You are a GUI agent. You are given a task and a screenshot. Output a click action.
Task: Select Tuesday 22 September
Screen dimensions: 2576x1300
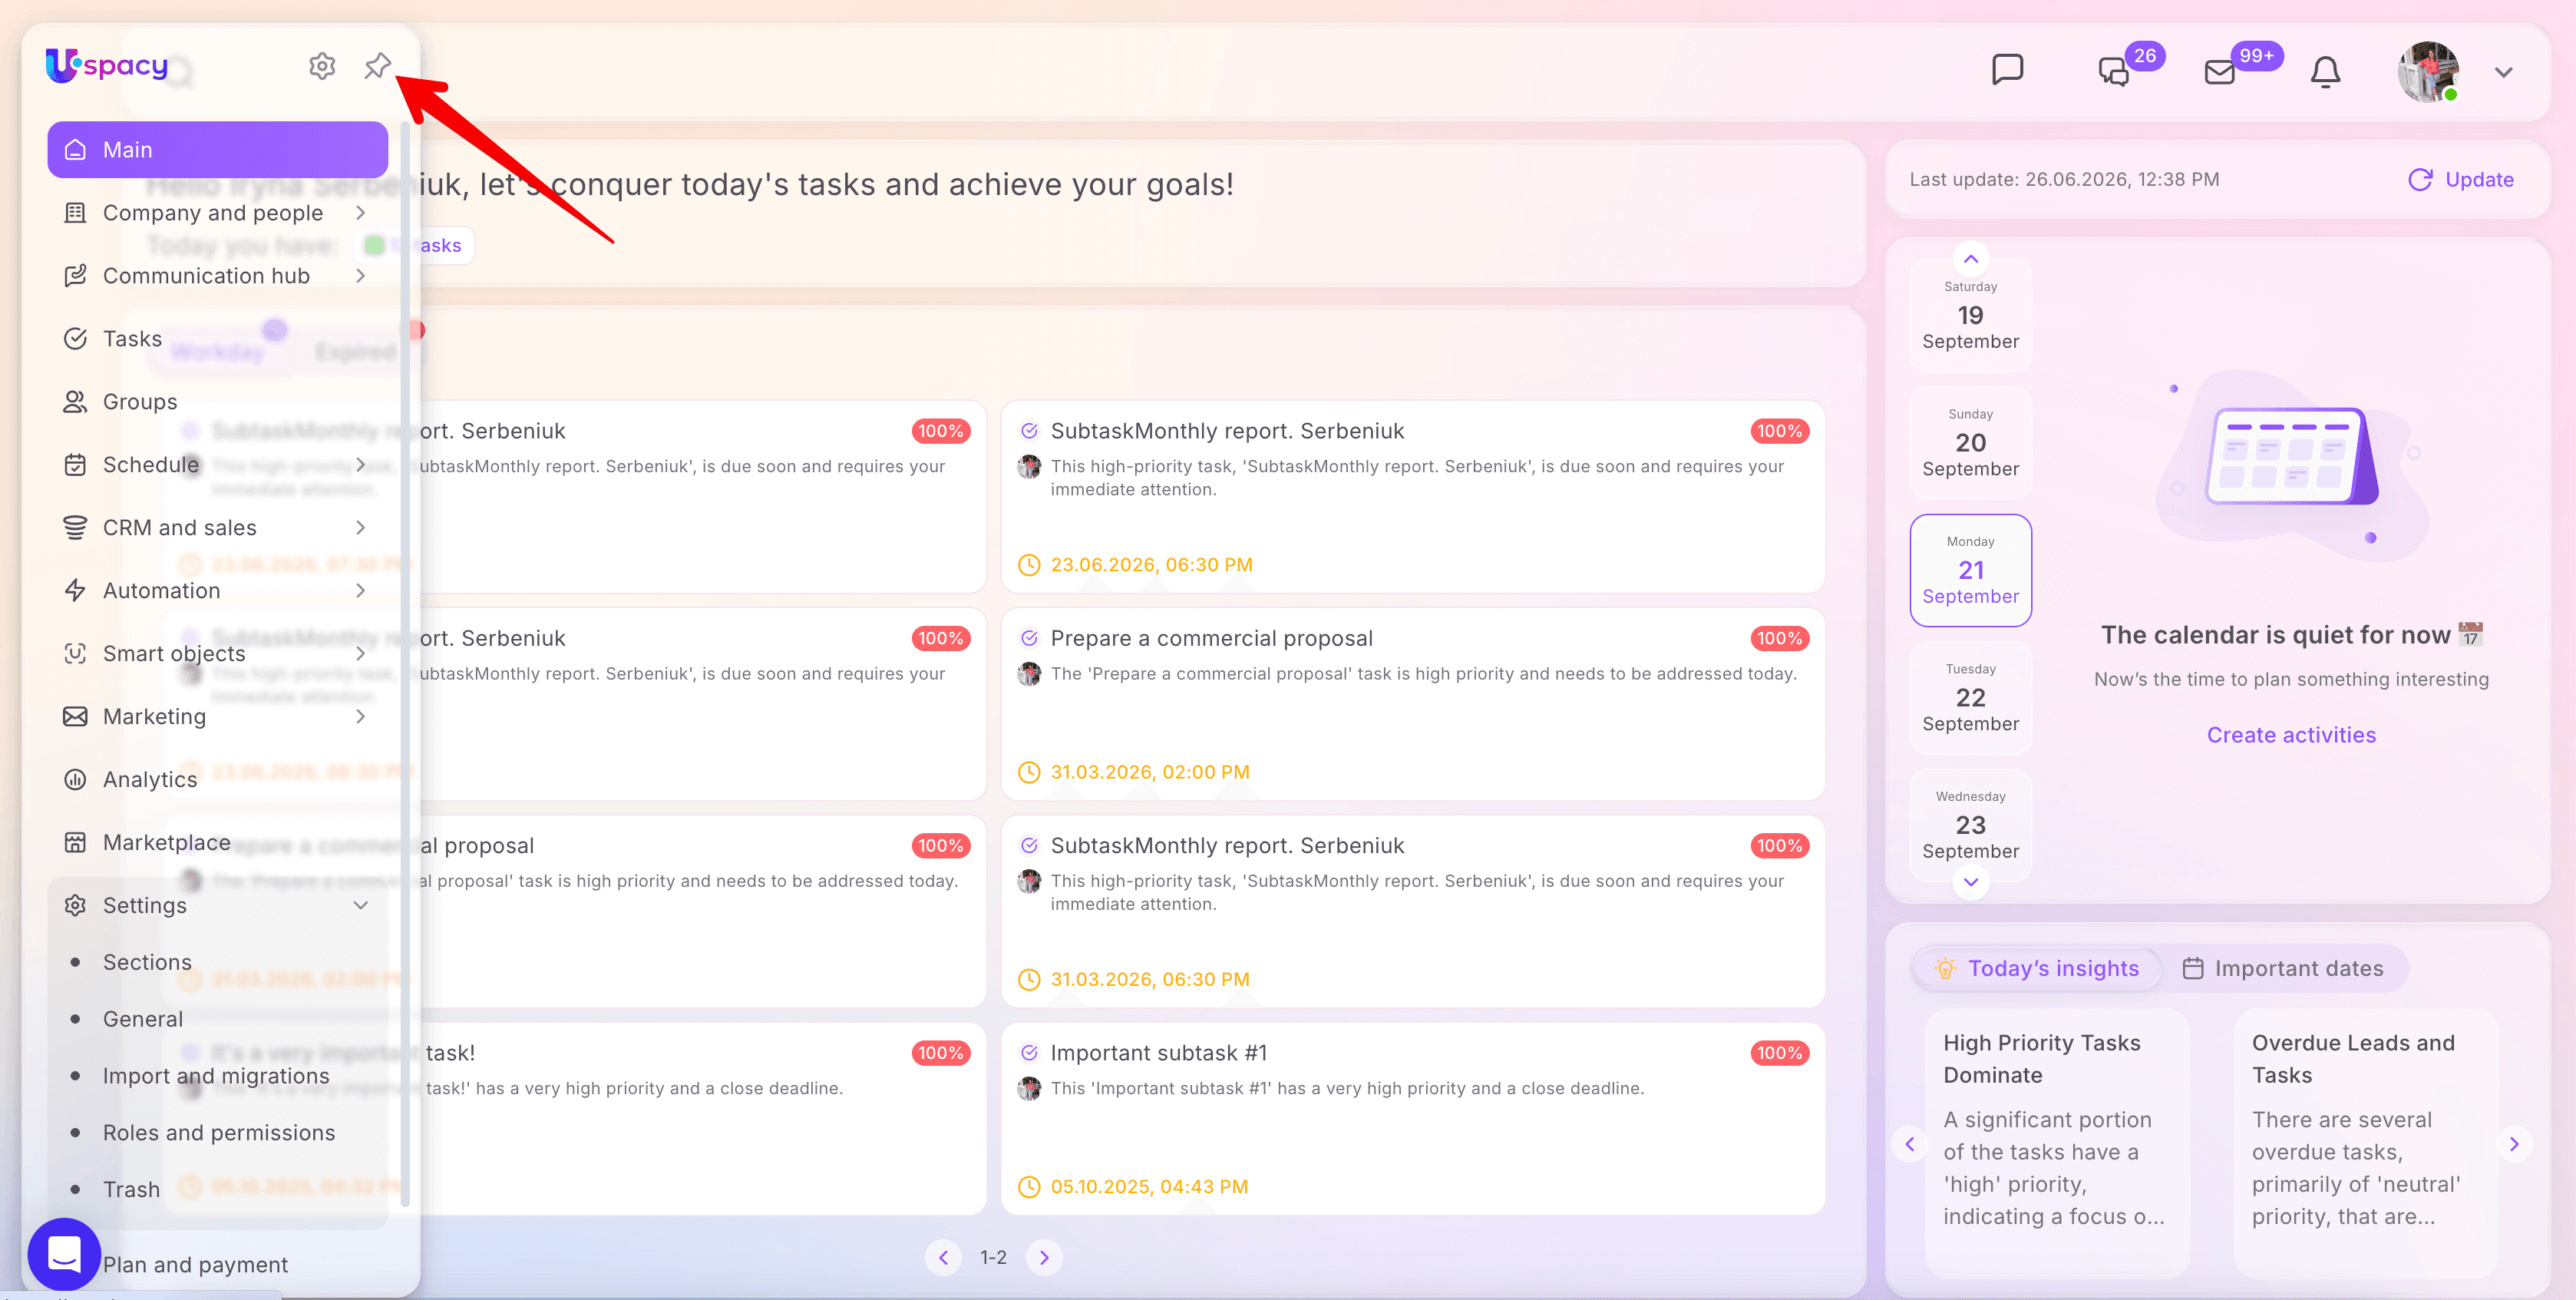[x=1970, y=697]
